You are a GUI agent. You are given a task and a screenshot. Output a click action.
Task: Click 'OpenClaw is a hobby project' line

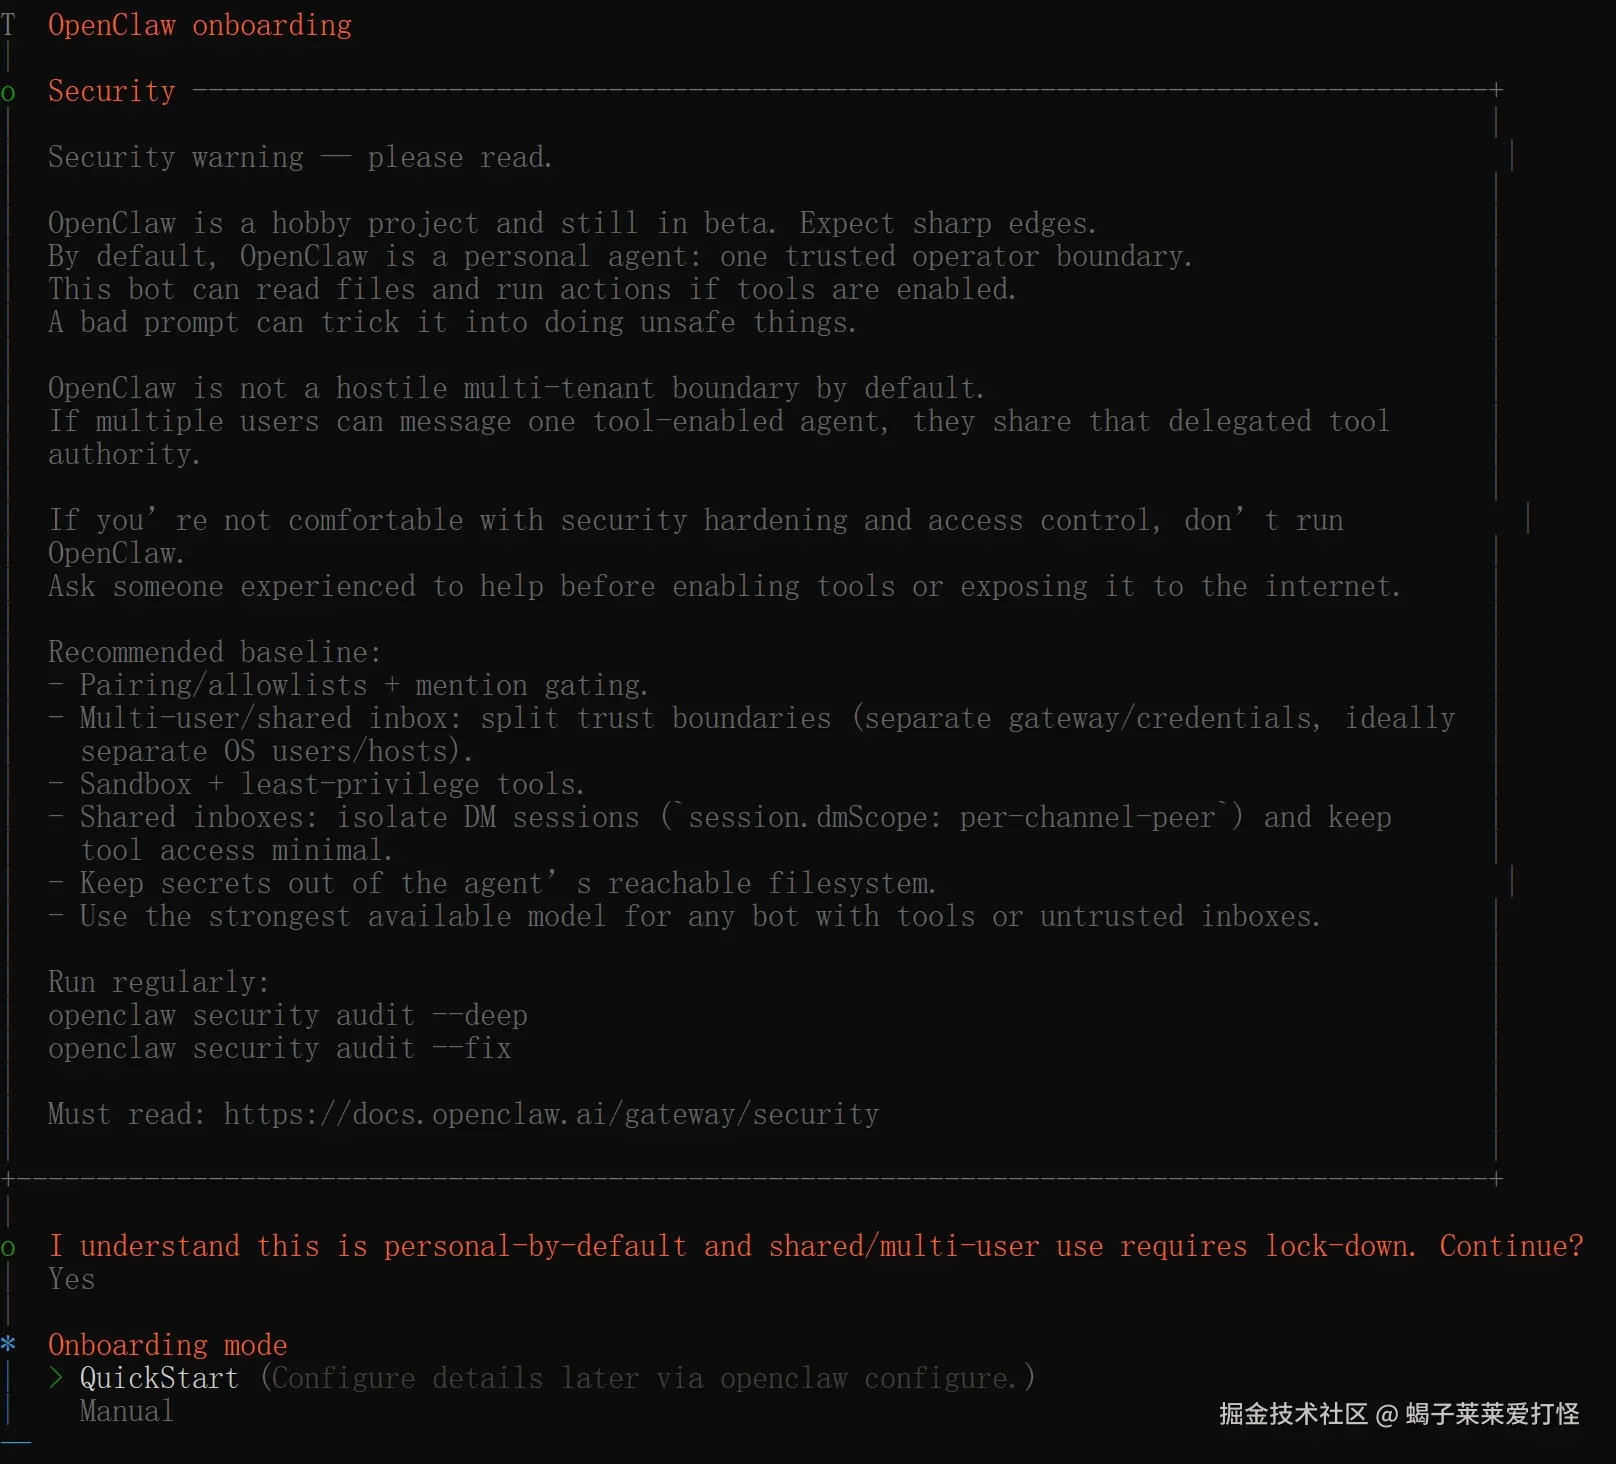click(x=572, y=223)
